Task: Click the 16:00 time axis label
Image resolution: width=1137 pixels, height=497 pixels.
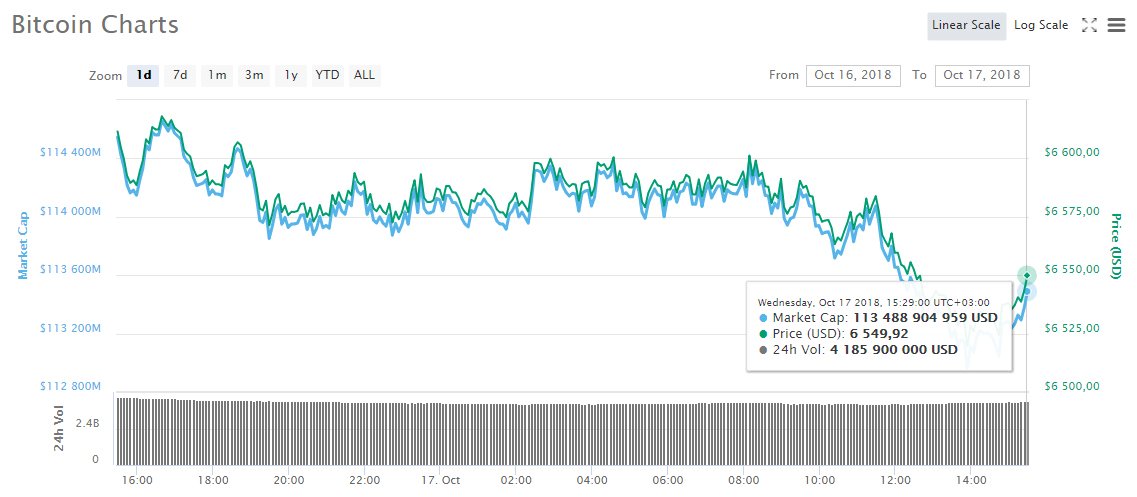Action: click(x=137, y=480)
